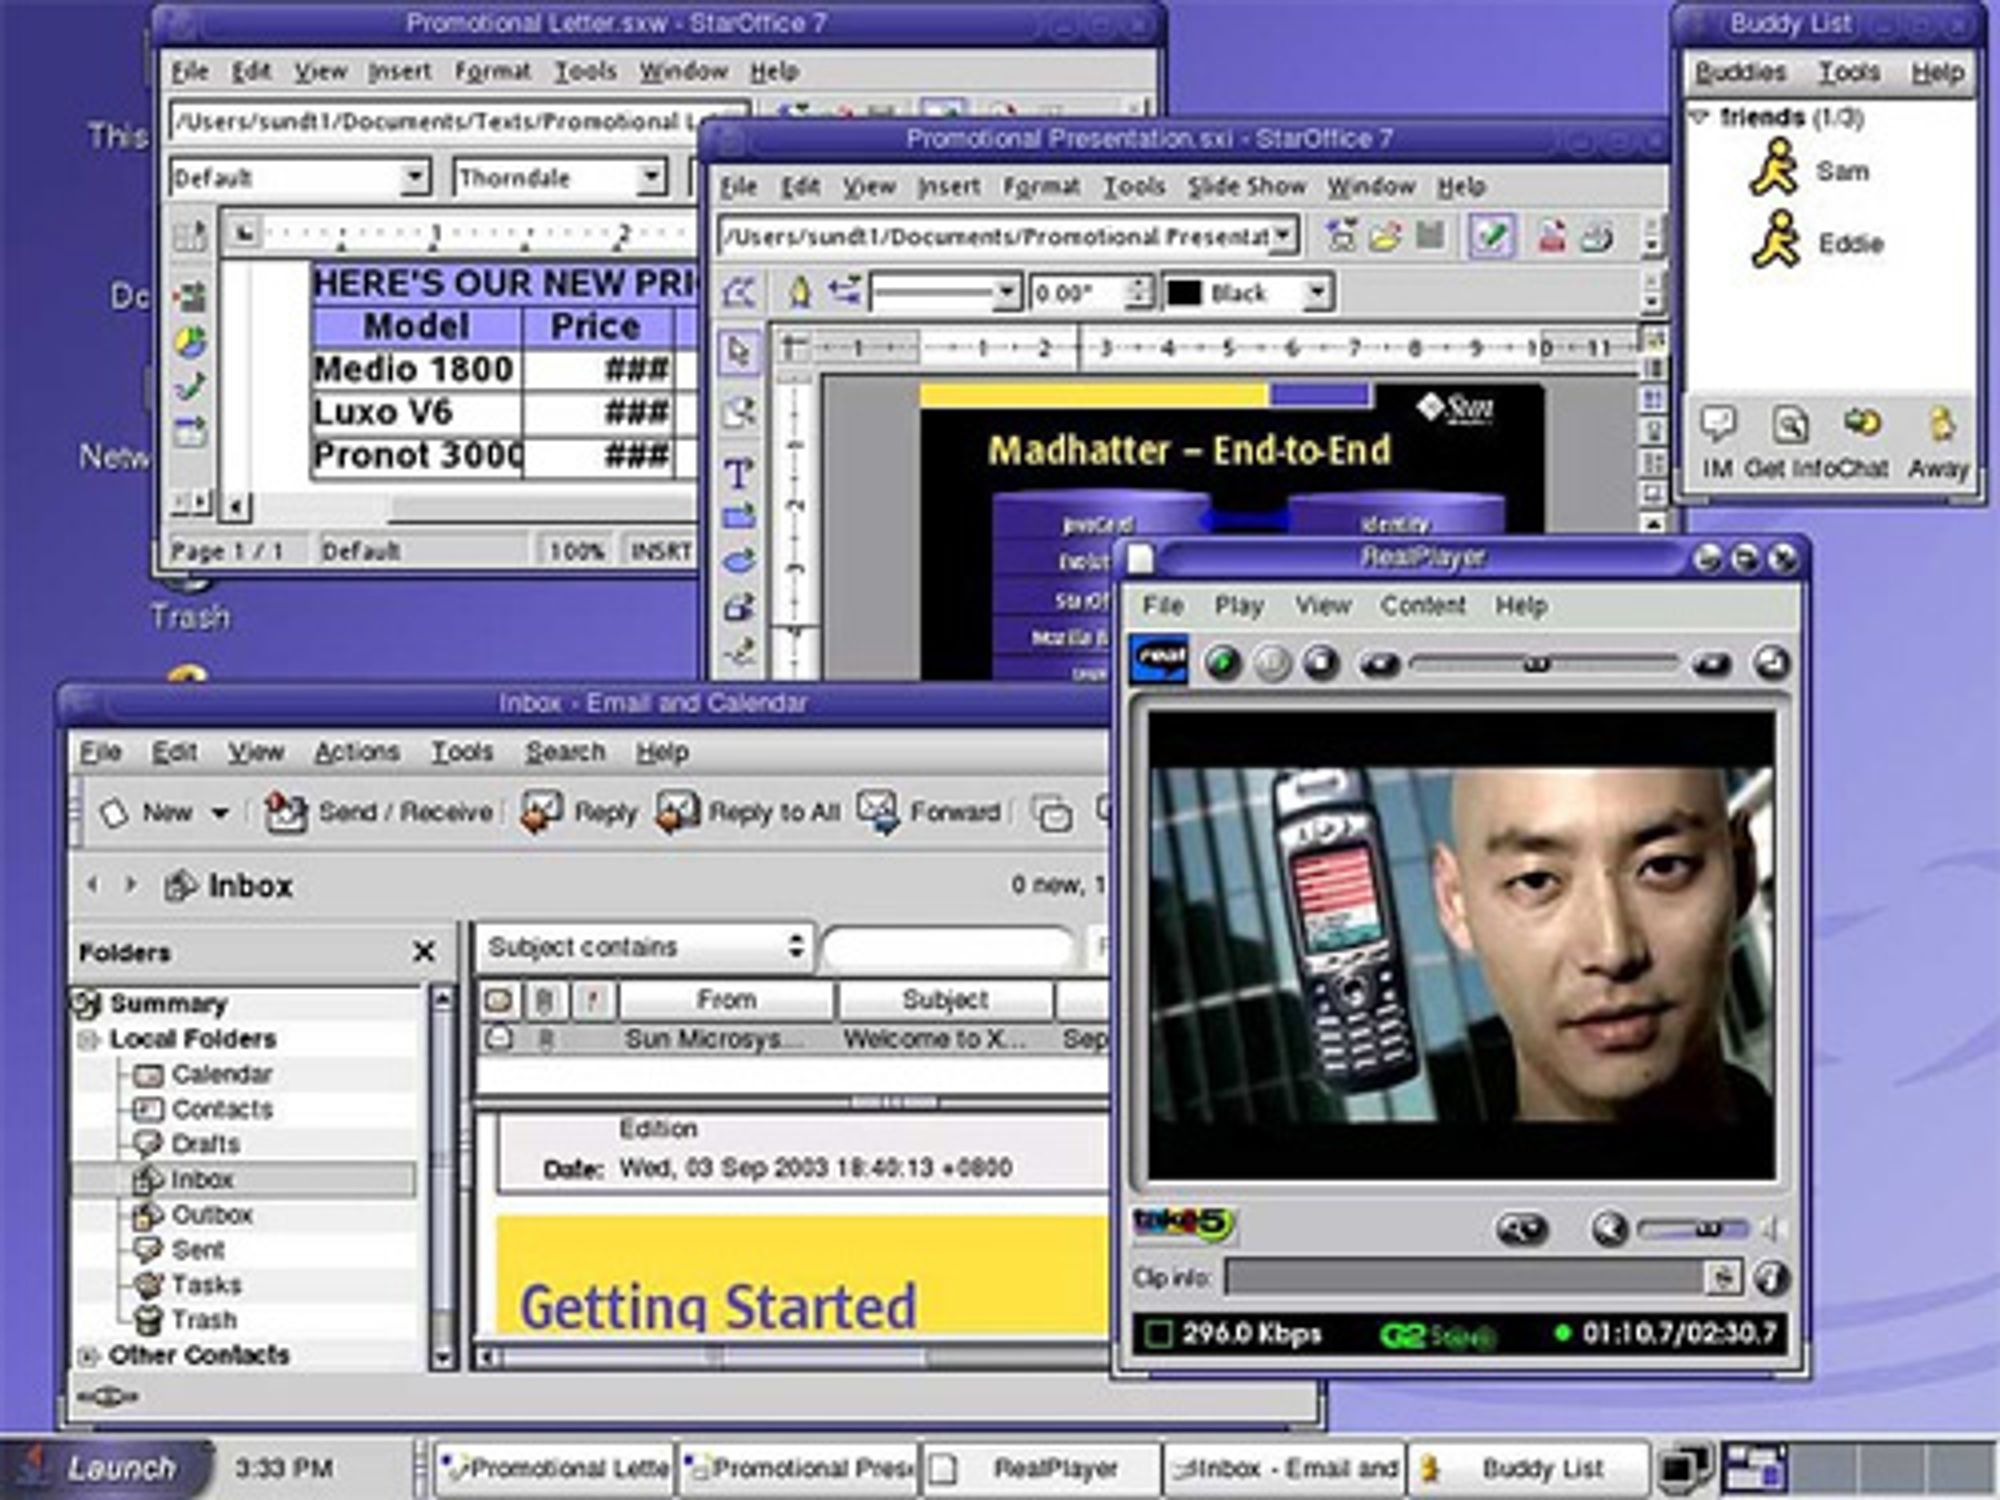Image resolution: width=2000 pixels, height=1500 pixels.
Task: Set Away status in Buddy List
Action: [x=1938, y=443]
